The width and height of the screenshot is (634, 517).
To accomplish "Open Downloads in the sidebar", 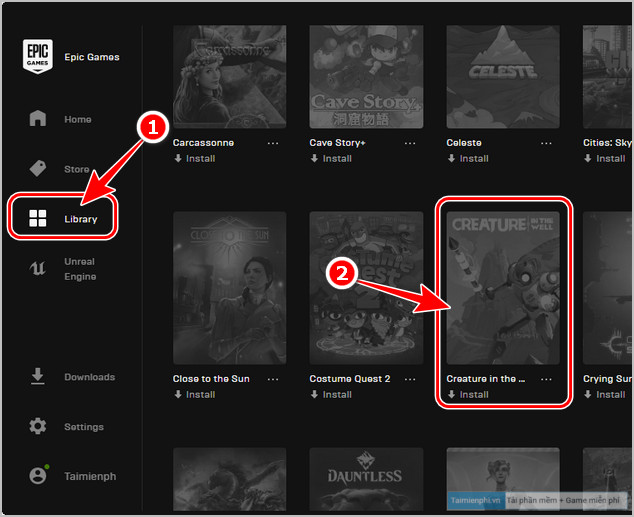I will [x=89, y=377].
